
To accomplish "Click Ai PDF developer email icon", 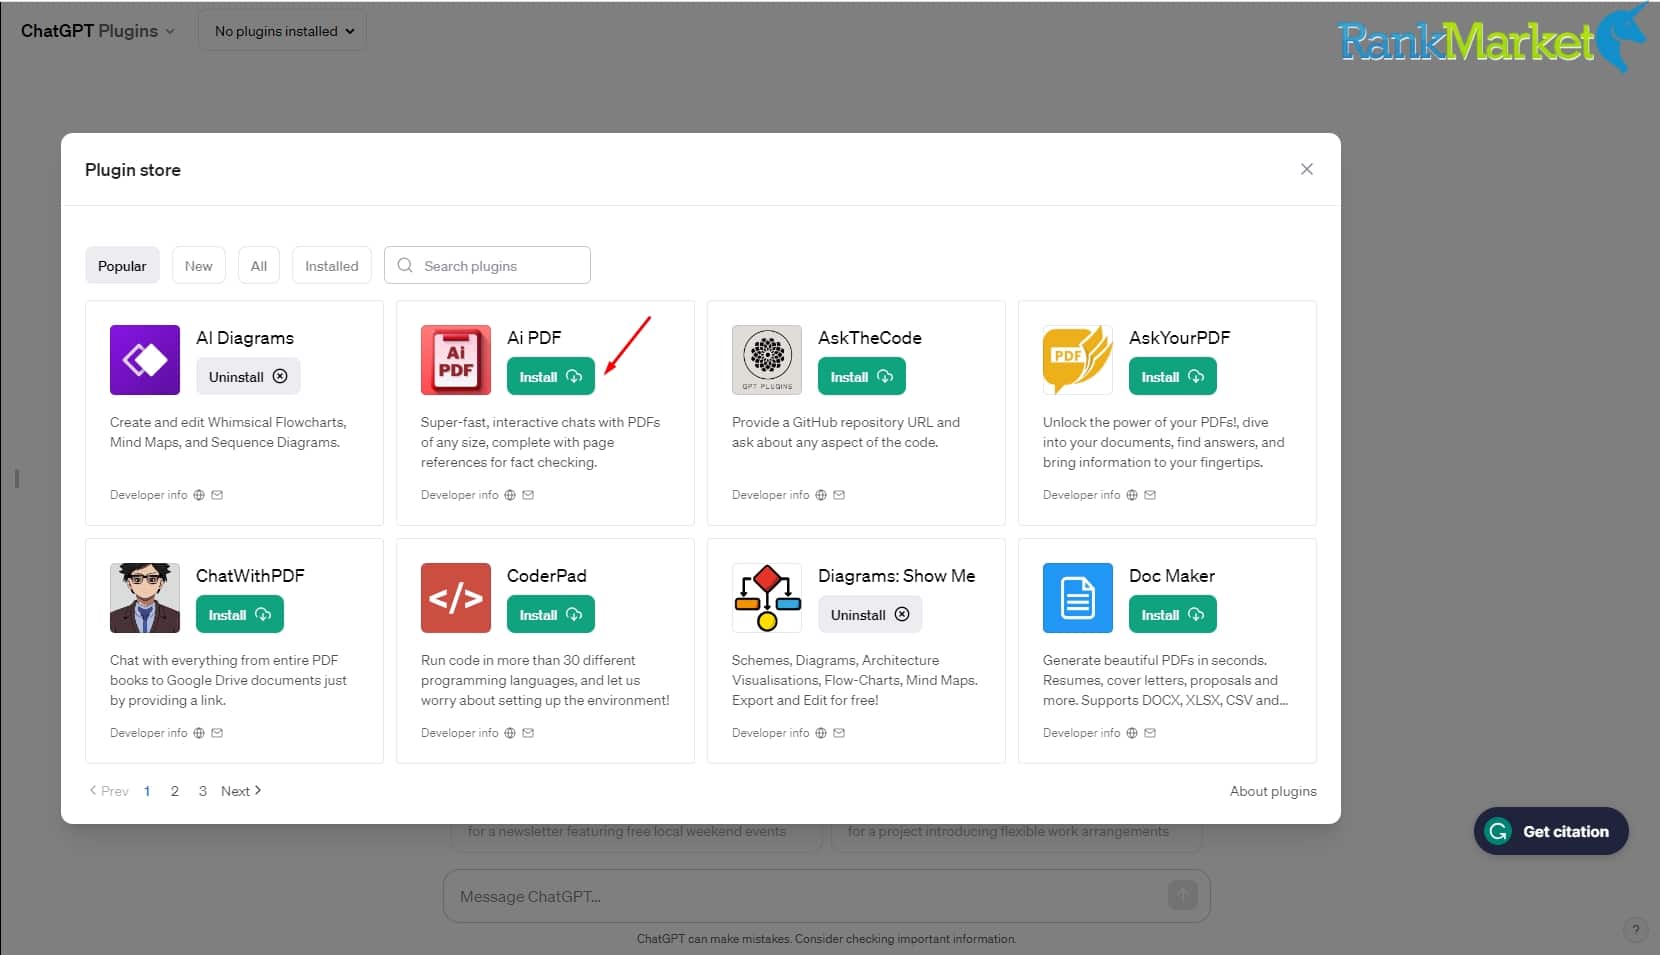I will [x=528, y=495].
